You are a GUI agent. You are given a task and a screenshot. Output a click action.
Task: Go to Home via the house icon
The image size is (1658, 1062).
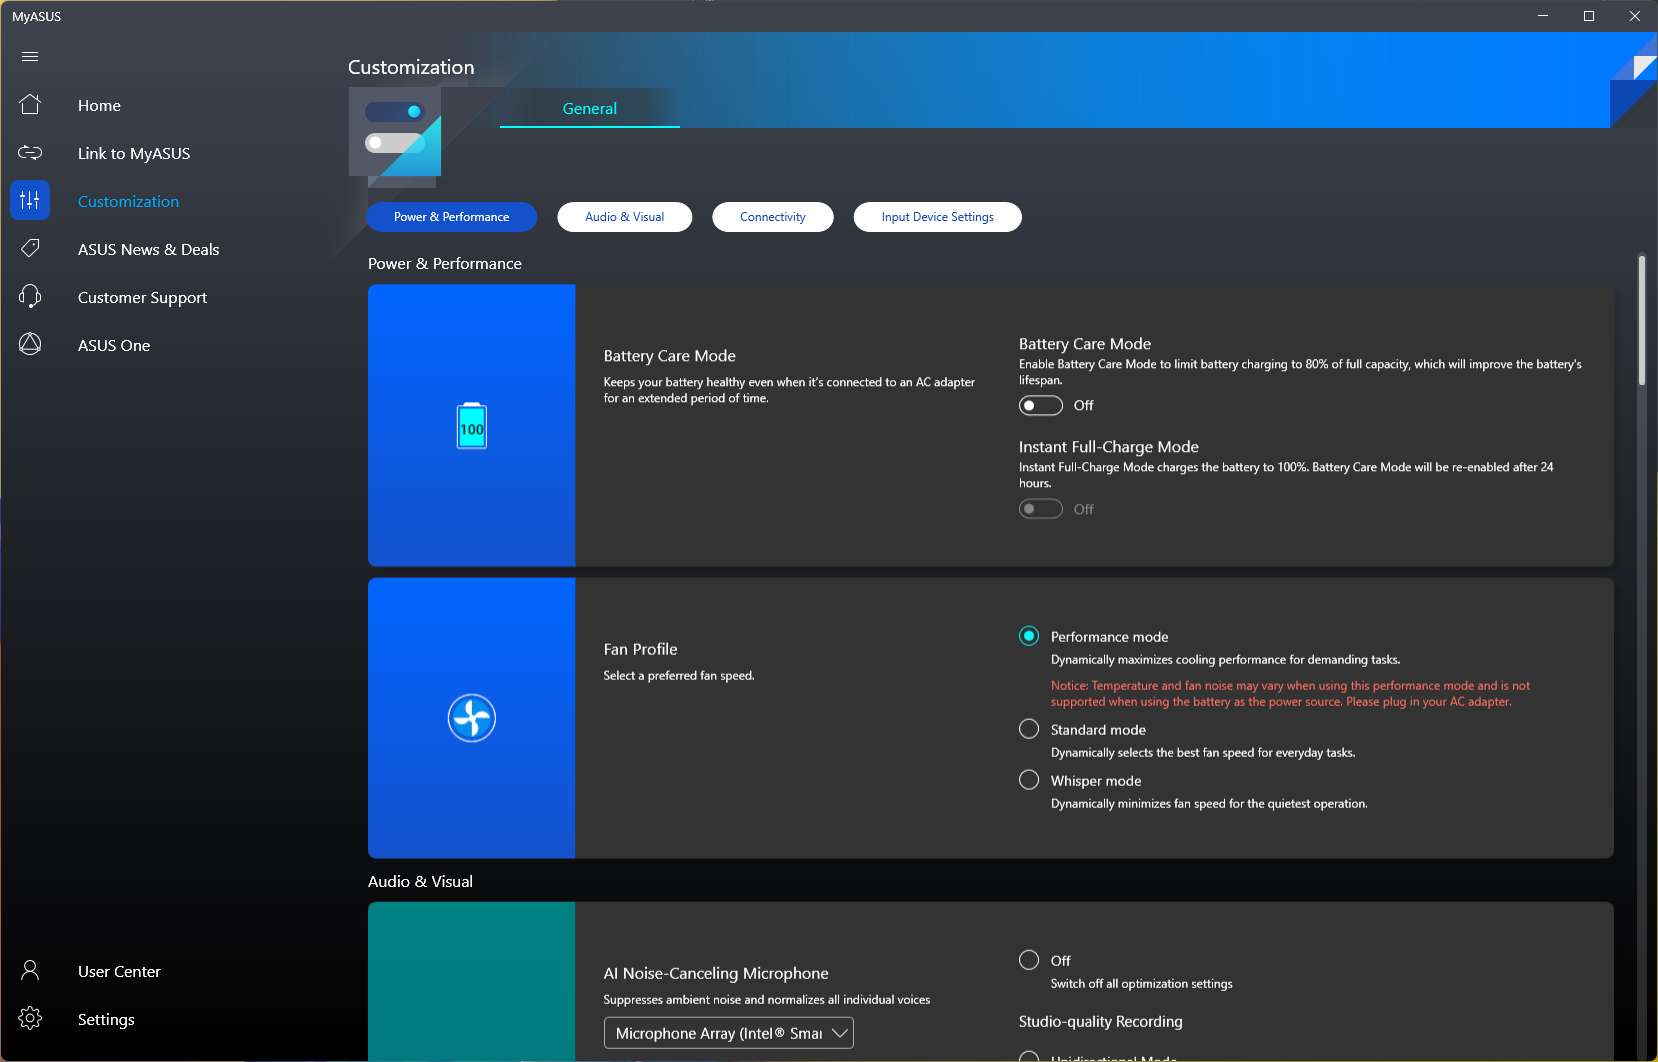[30, 104]
